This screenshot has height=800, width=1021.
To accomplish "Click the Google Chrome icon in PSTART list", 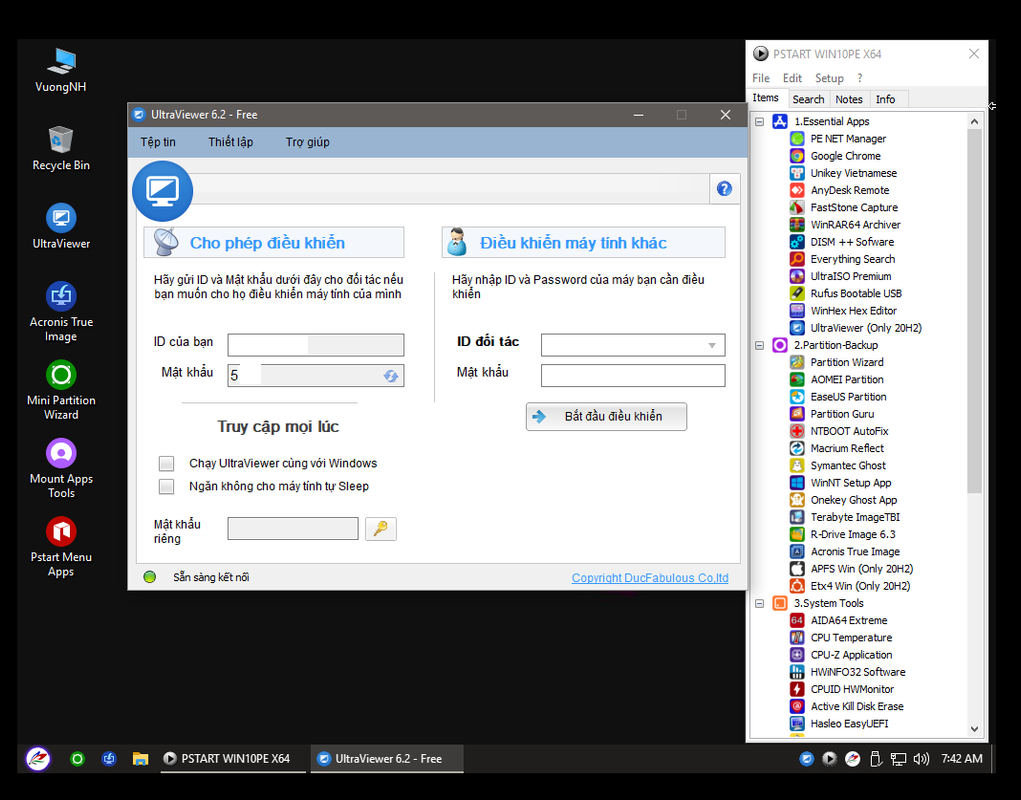I will (x=797, y=156).
